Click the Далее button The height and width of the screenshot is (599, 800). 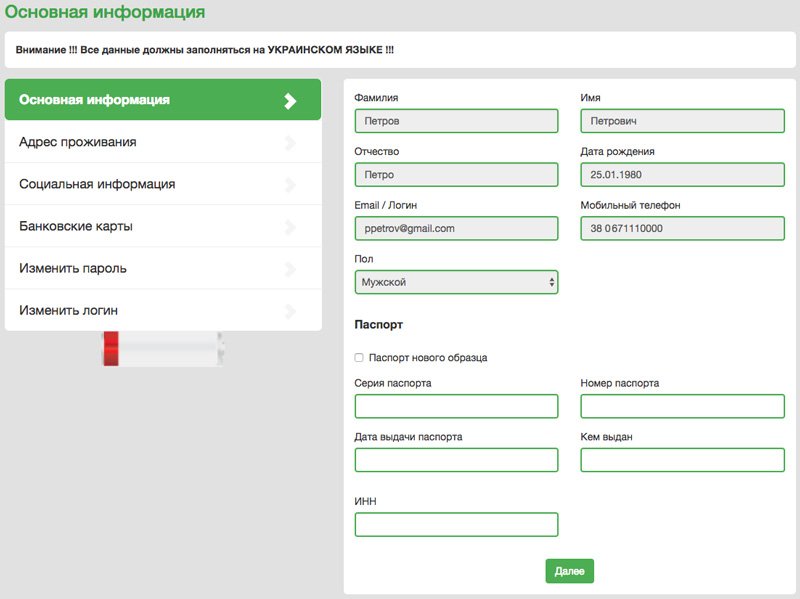coord(569,571)
